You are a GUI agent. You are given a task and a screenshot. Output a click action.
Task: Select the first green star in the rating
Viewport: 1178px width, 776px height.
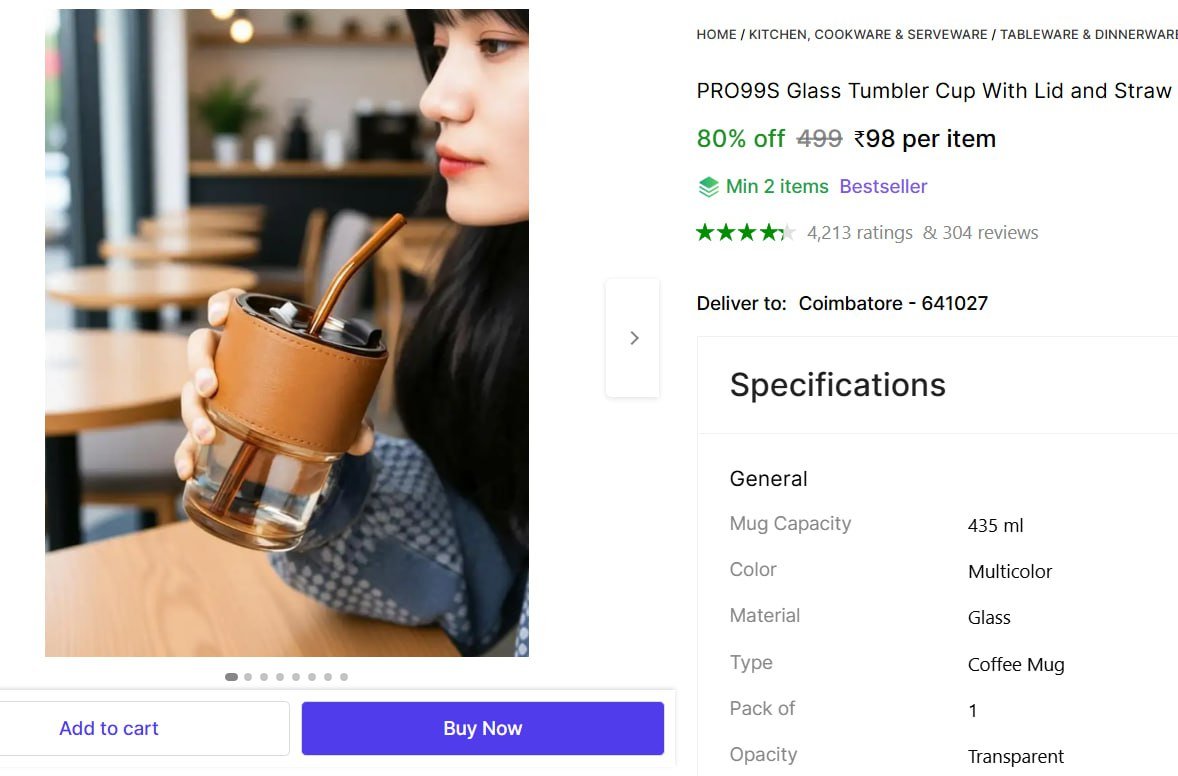point(703,231)
